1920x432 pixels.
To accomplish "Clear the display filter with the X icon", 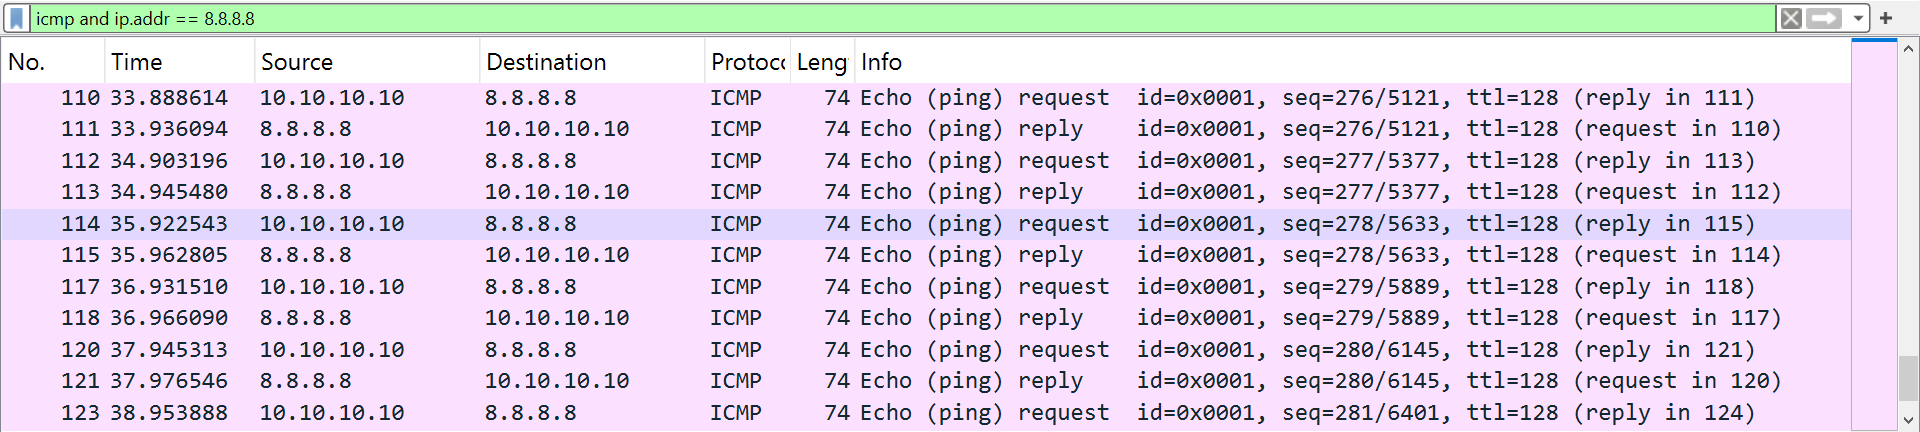I will 1791,19.
